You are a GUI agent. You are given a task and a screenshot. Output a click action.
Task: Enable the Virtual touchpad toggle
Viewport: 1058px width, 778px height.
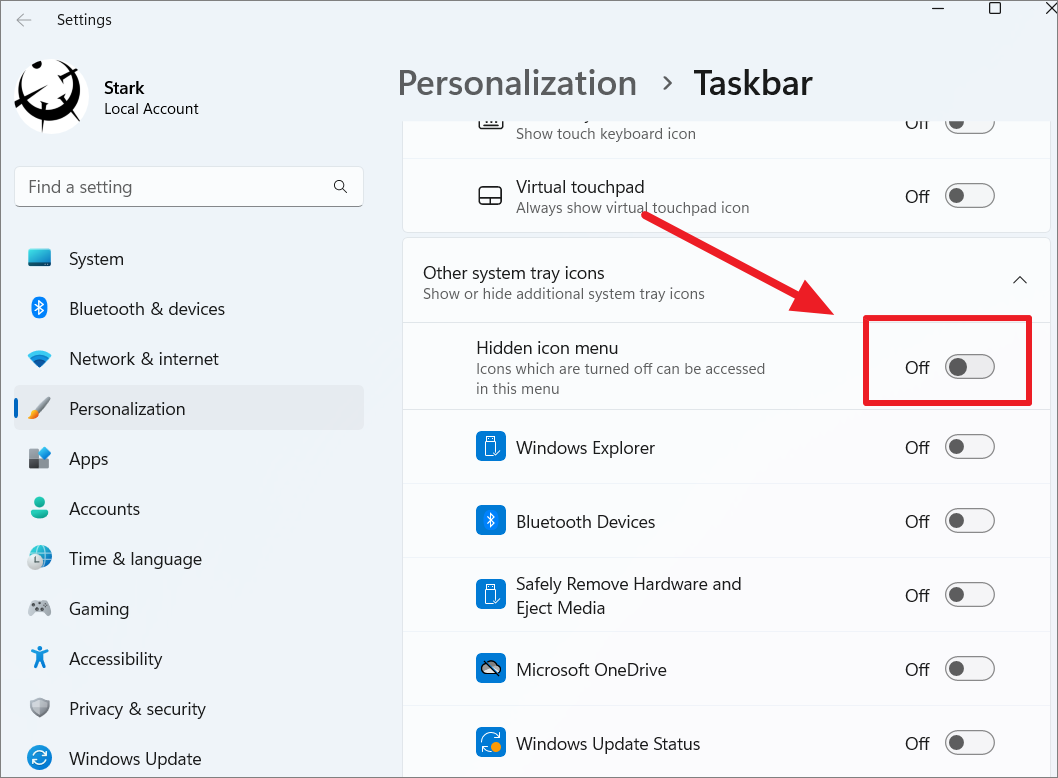(969, 195)
